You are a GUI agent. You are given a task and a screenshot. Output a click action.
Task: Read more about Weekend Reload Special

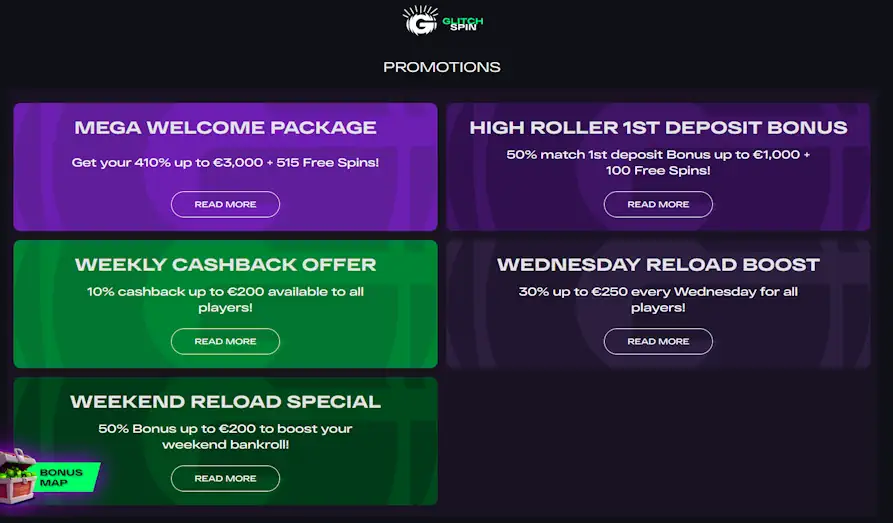226,479
